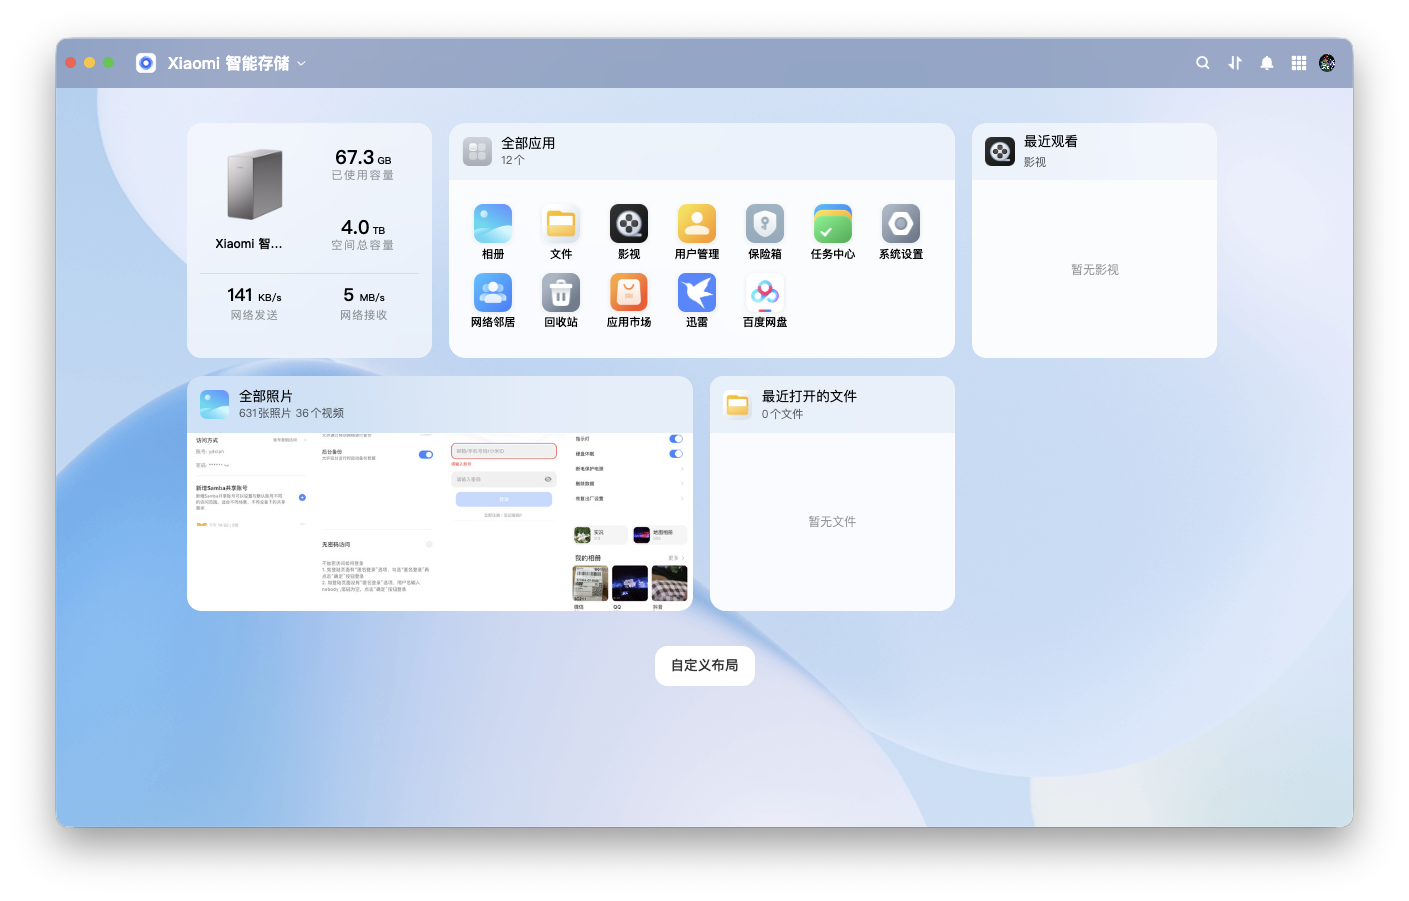Open 应用市场 app market
This screenshot has width=1409, height=901.
point(629,292)
